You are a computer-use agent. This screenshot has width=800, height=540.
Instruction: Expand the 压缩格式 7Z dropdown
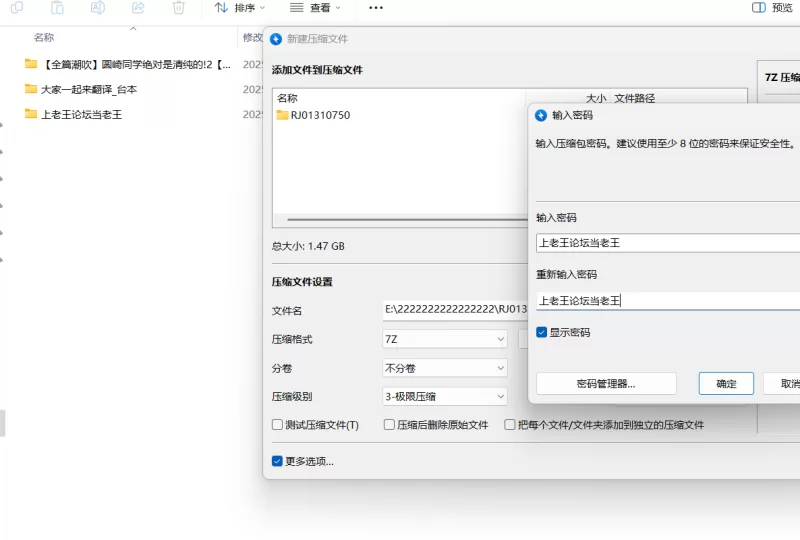pyautogui.click(x=445, y=339)
